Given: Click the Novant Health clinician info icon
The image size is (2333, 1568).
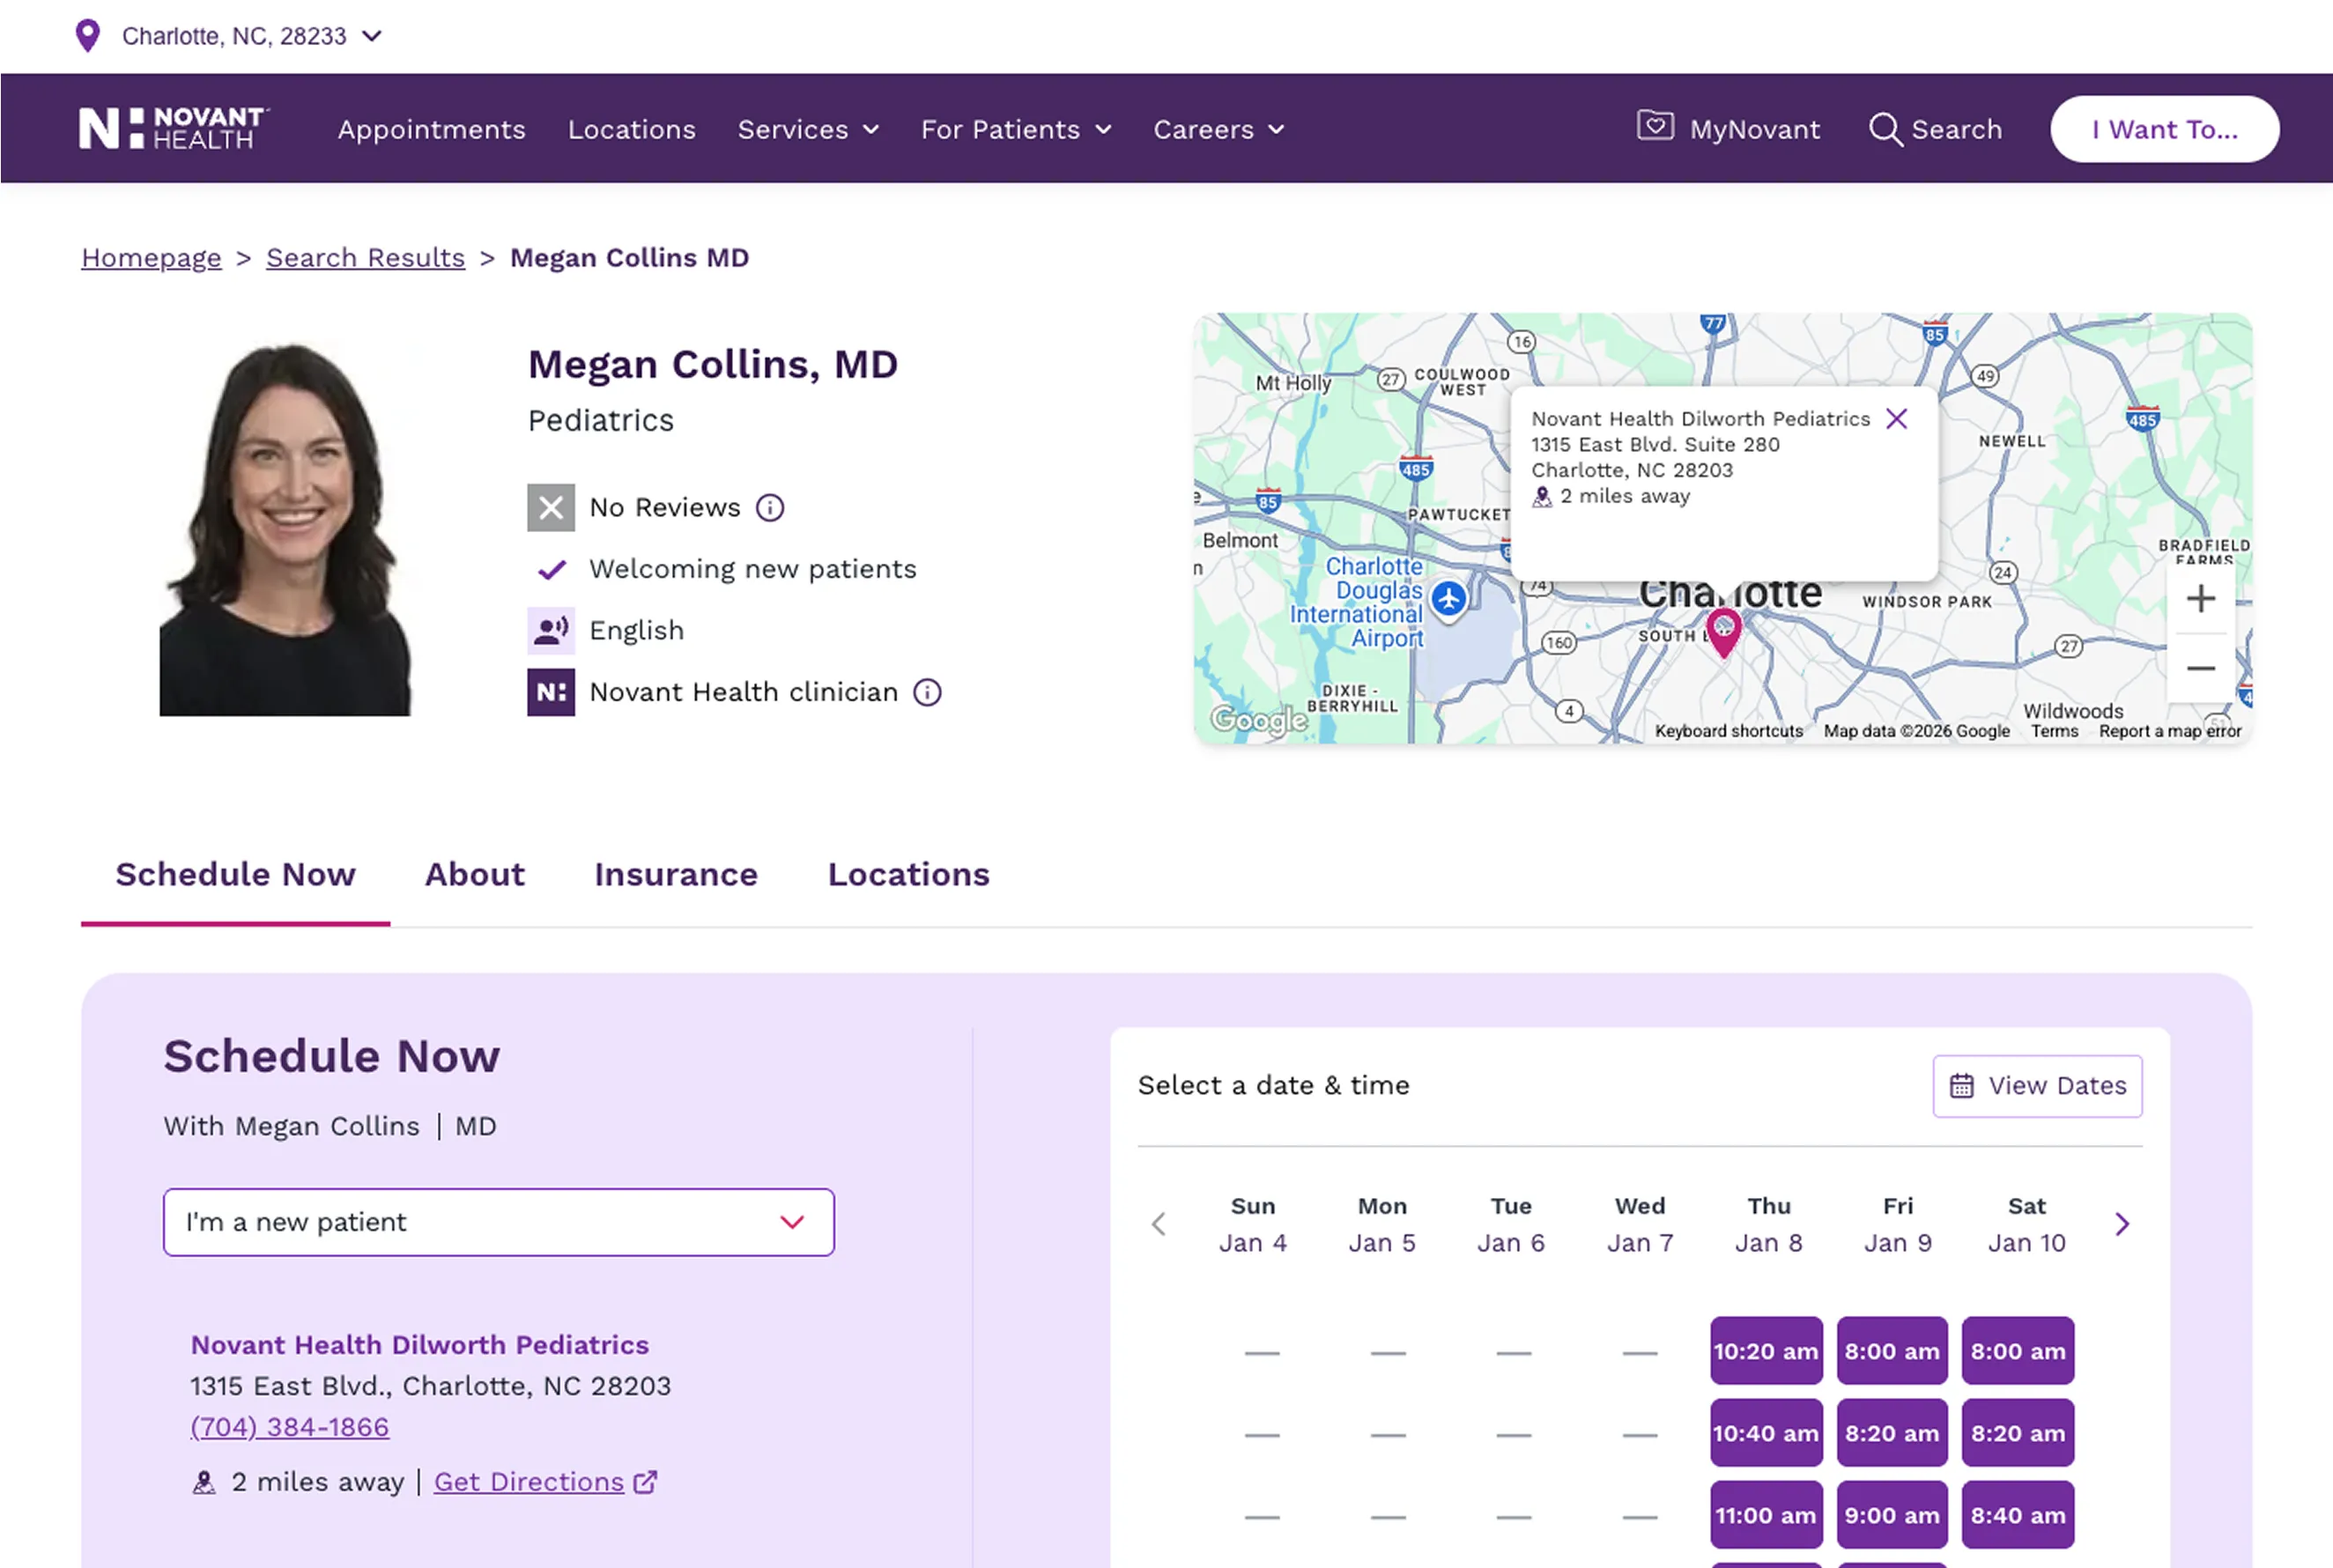Looking at the screenshot, I should coord(927,692).
